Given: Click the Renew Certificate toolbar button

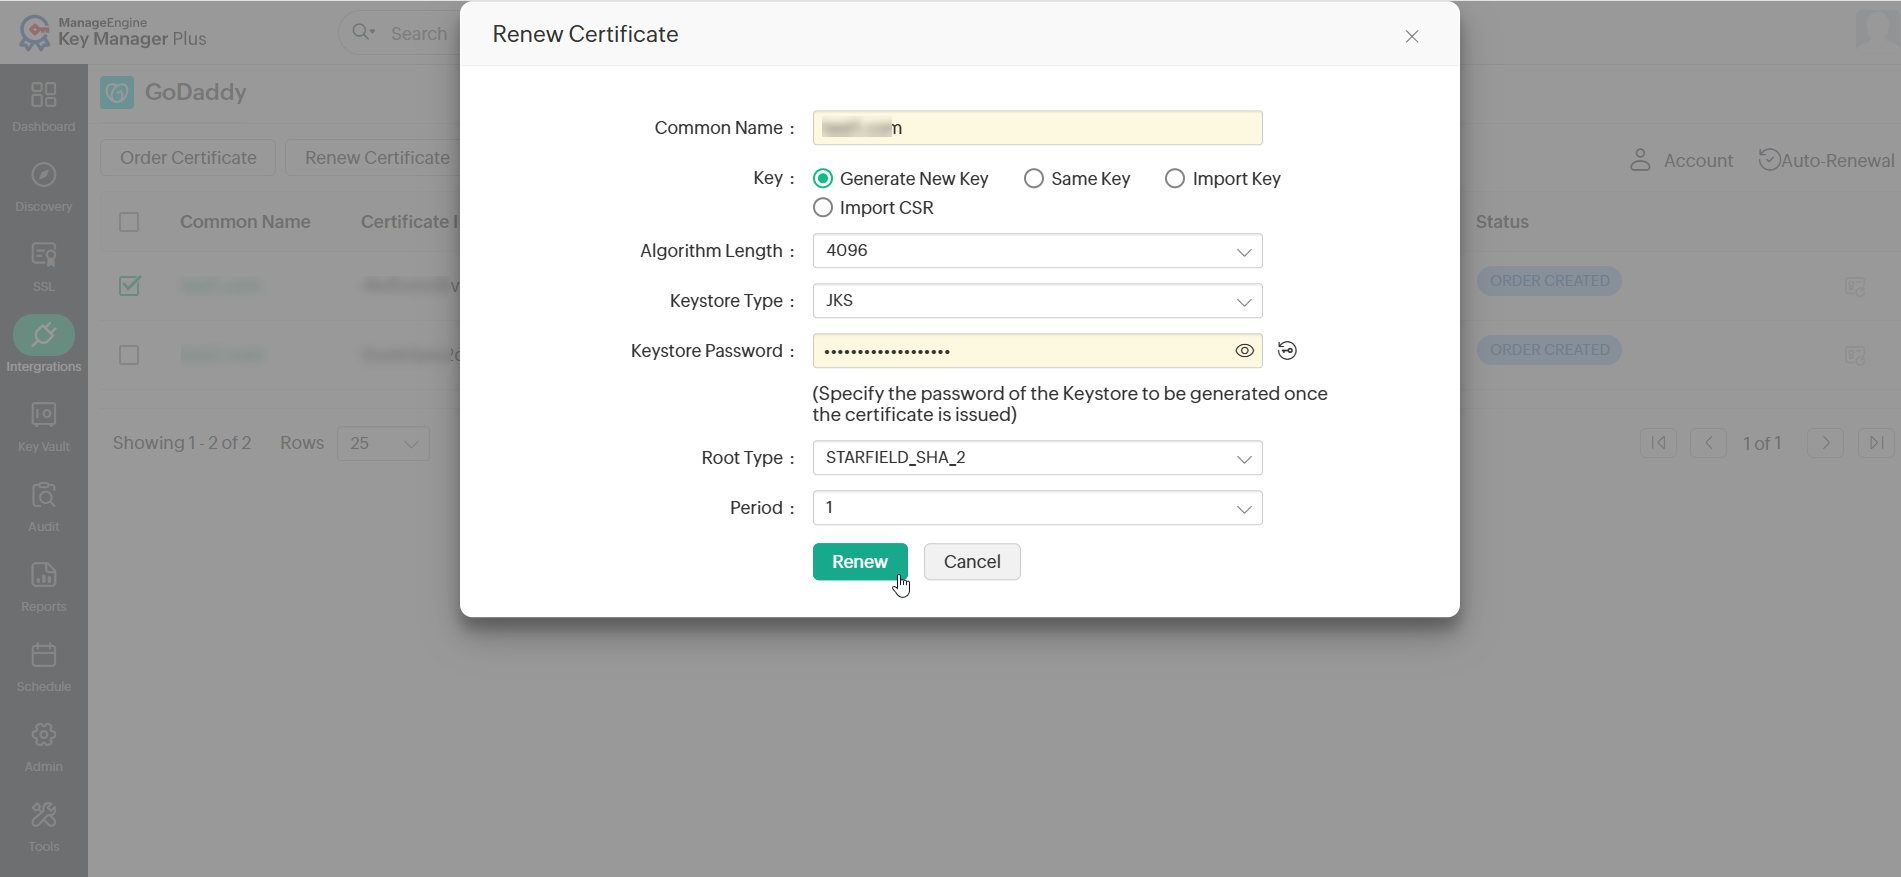Looking at the screenshot, I should (x=377, y=158).
